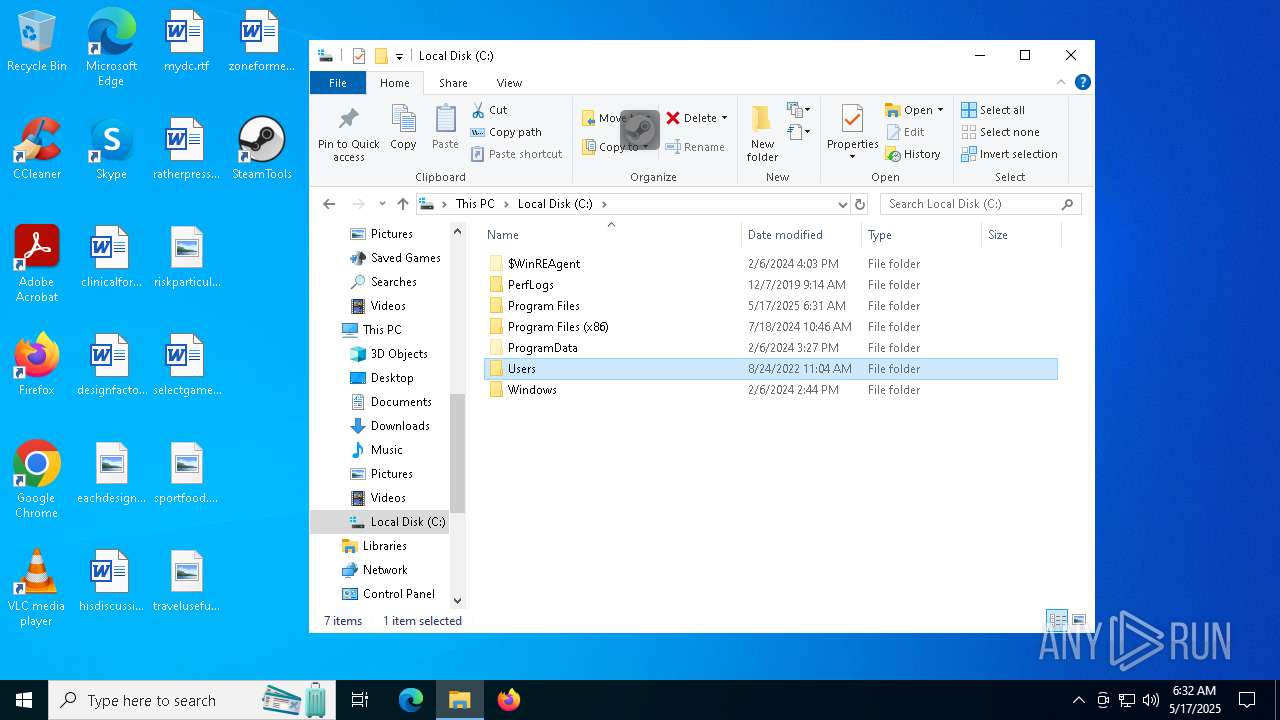The image size is (1280, 720).
Task: Click Invert selection
Action: coord(1009,154)
